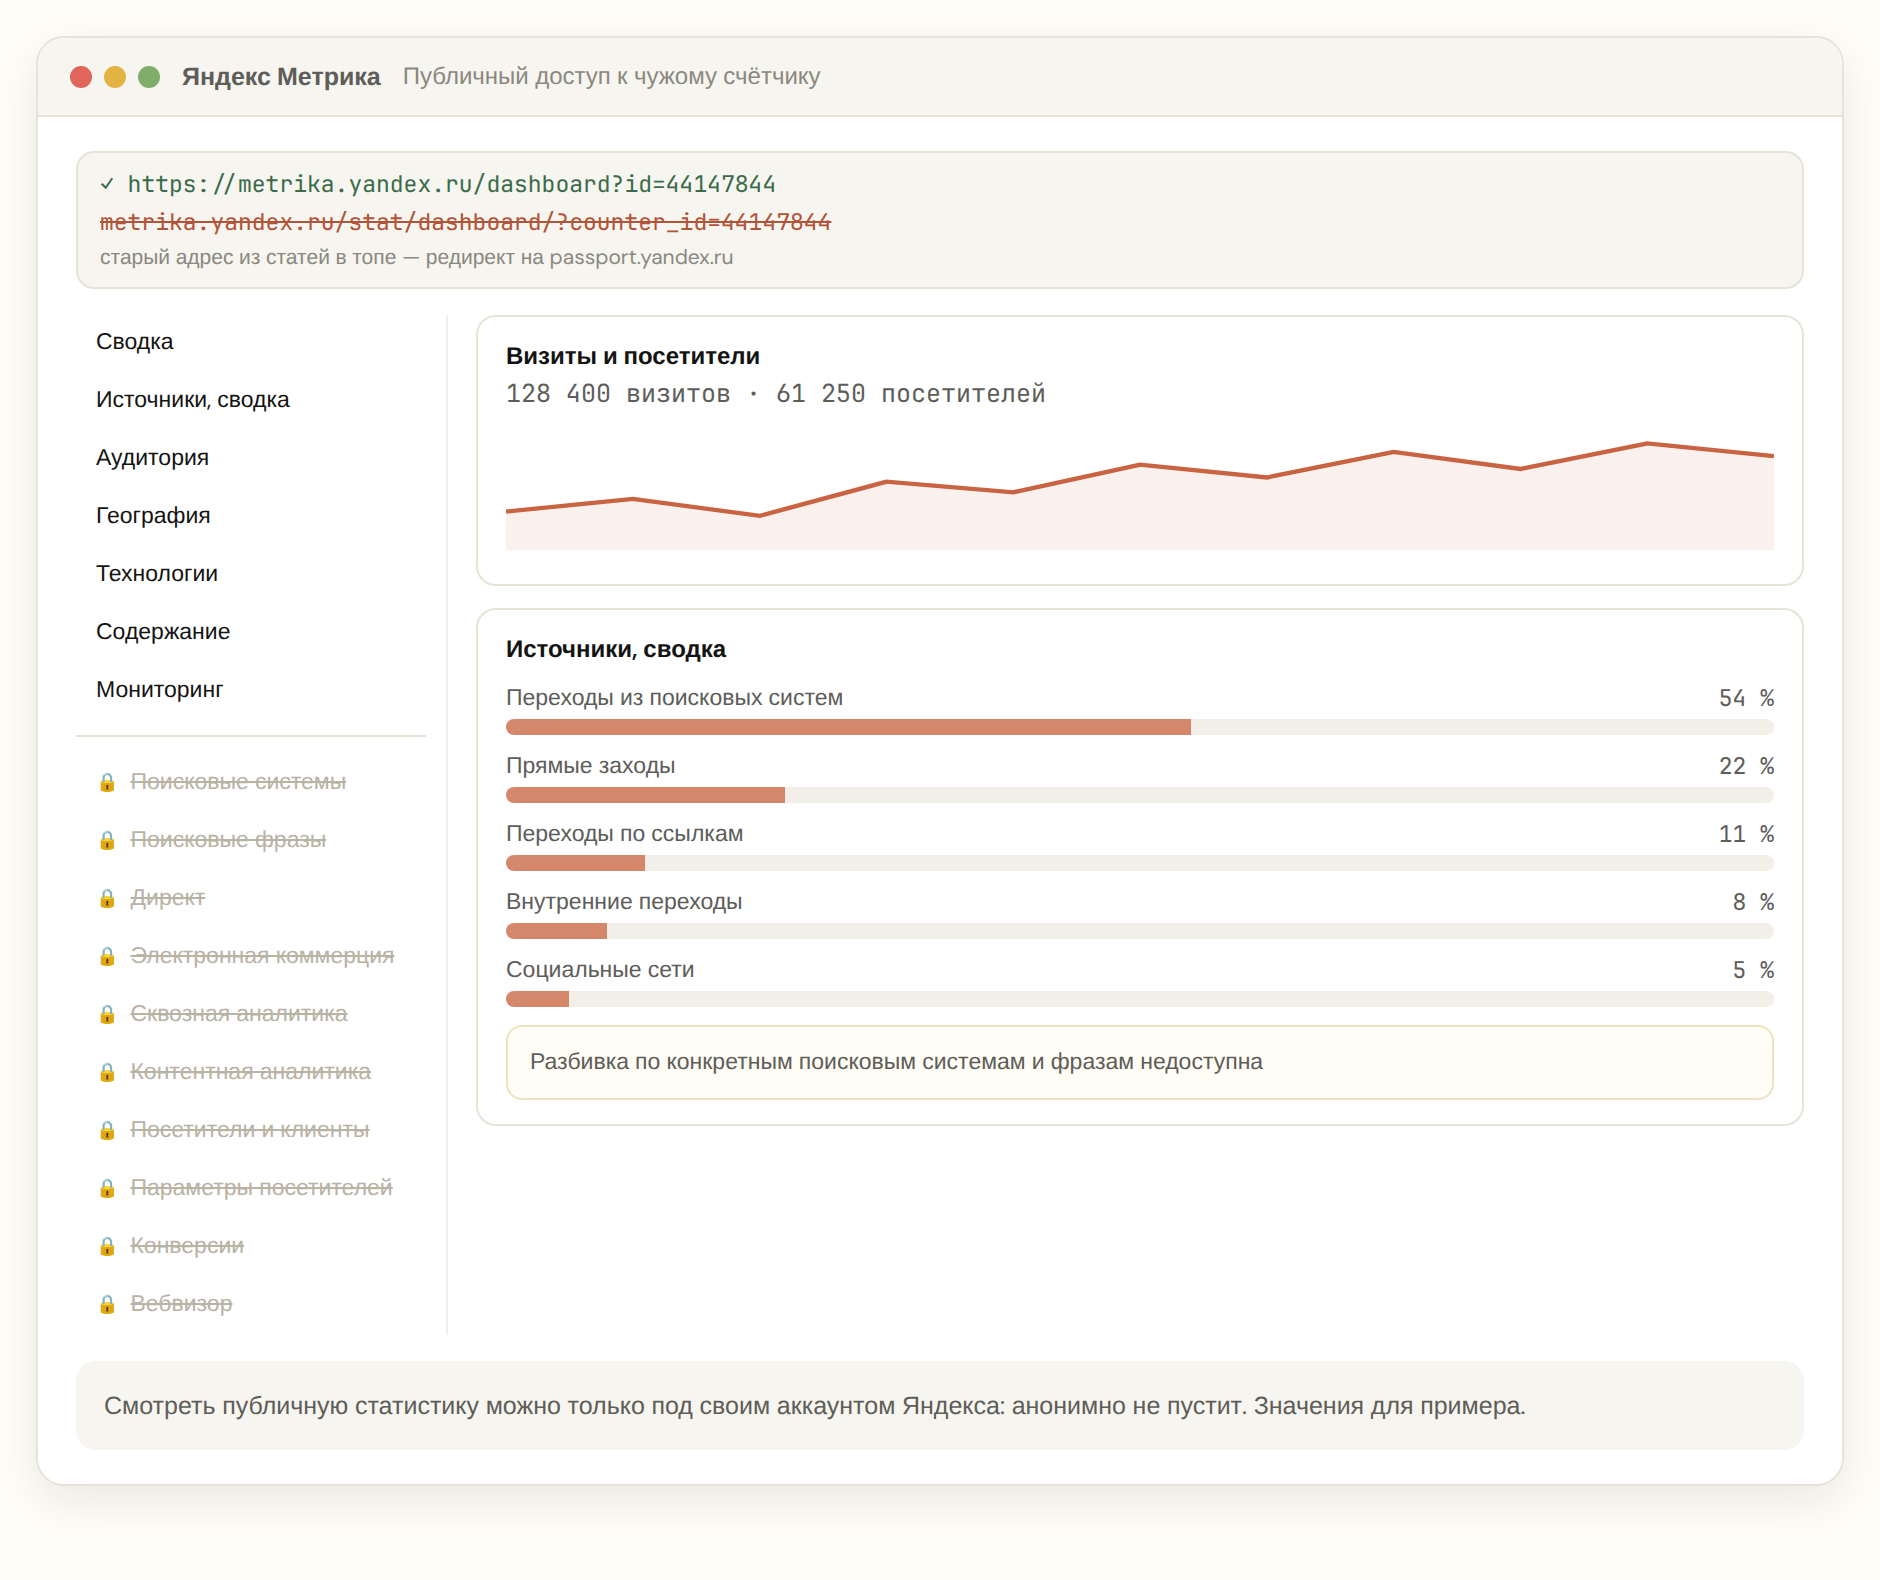Close the window with the red button
The image size is (1880, 1580).
pos(82,77)
